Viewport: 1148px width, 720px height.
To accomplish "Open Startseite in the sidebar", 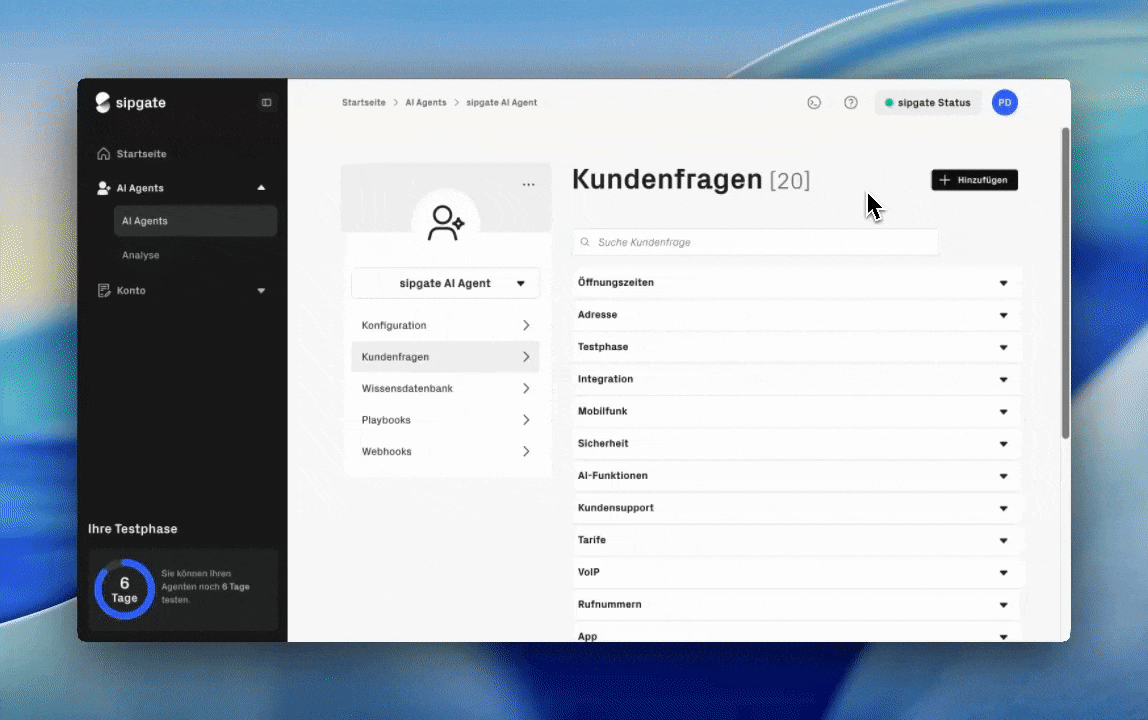I will click(x=141, y=154).
